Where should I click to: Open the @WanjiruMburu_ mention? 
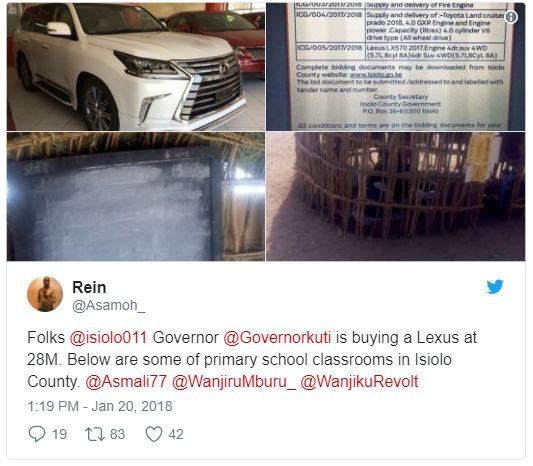(x=234, y=381)
